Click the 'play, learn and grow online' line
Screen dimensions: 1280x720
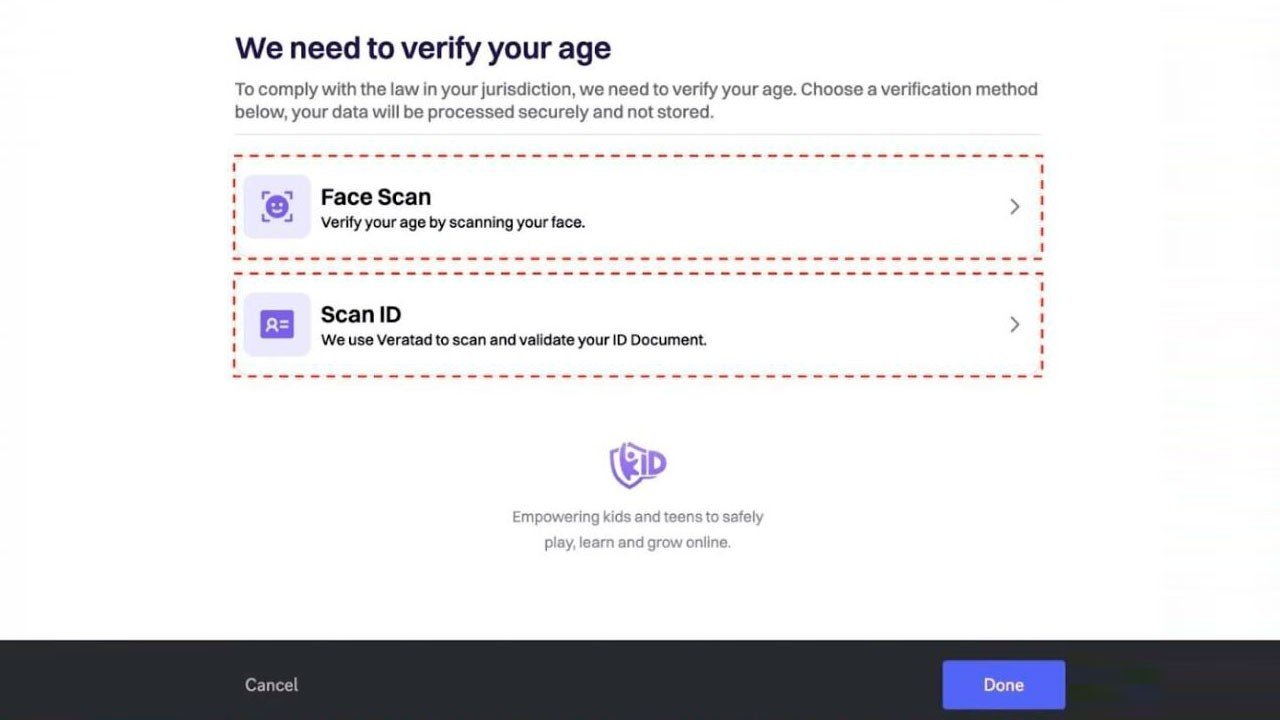click(638, 543)
